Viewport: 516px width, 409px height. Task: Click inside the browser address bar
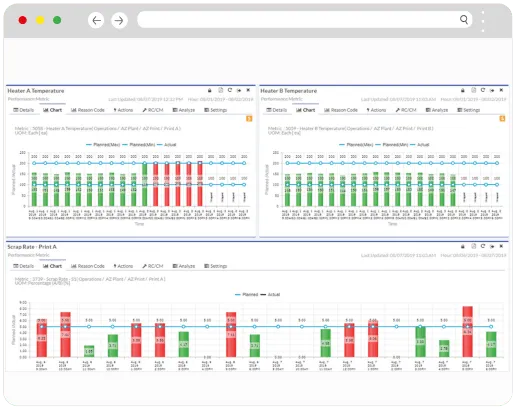coord(305,20)
